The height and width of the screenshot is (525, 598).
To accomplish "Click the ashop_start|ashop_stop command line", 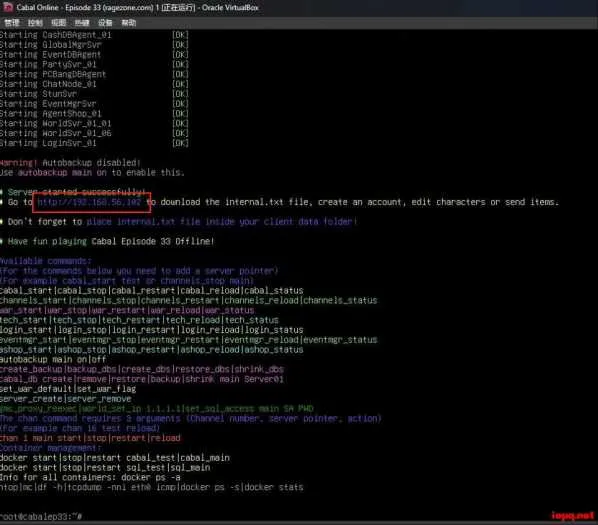I will [x=151, y=350].
